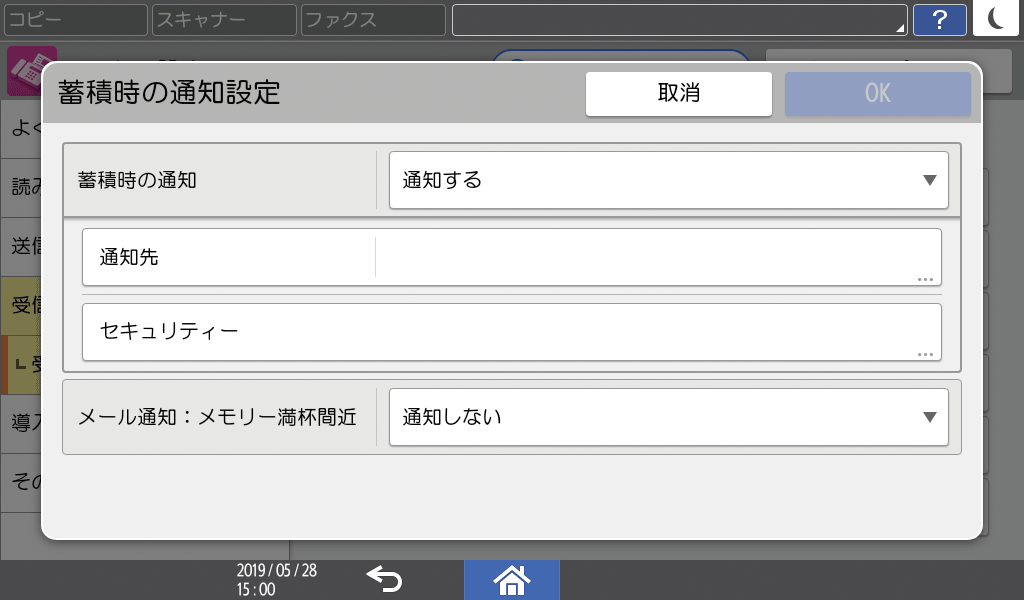Viewport: 1024px width, 600px height.
Task: Open the メール通知：メモリー満杯間近 dropdown
Action: point(668,418)
